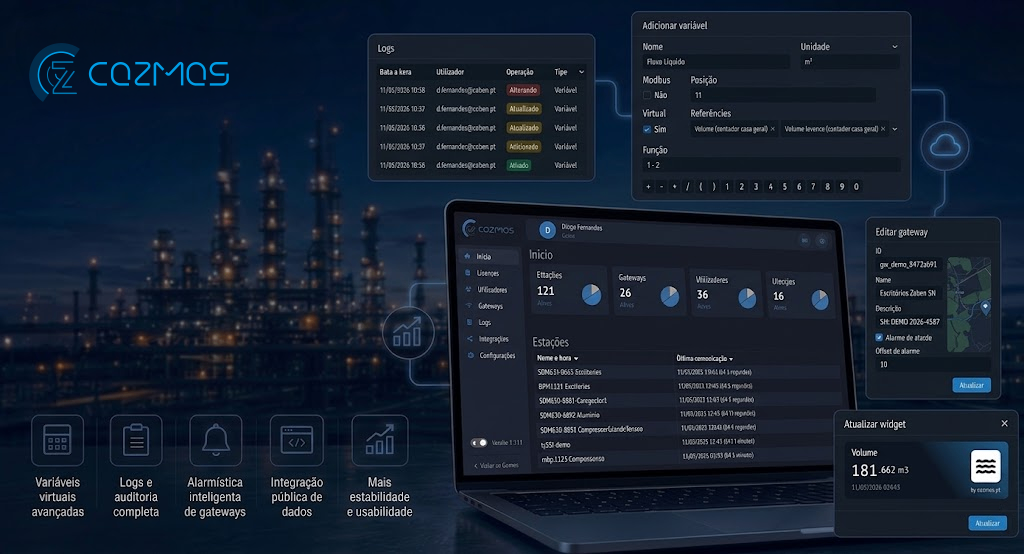Viewport: 1024px width, 554px height.
Task: Open Integrações menu item in sidebar
Action: [494, 339]
